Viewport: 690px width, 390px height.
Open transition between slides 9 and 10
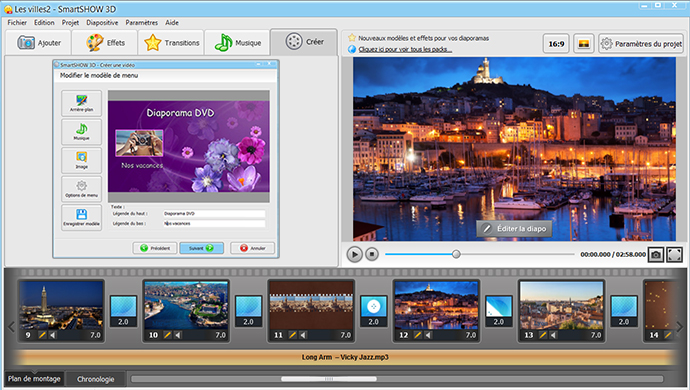(x=123, y=311)
